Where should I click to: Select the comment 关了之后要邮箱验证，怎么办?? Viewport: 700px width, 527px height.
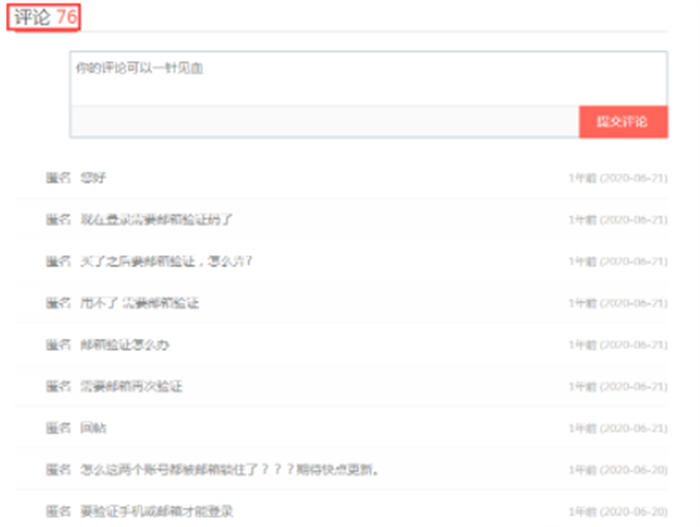pyautogui.click(x=166, y=261)
